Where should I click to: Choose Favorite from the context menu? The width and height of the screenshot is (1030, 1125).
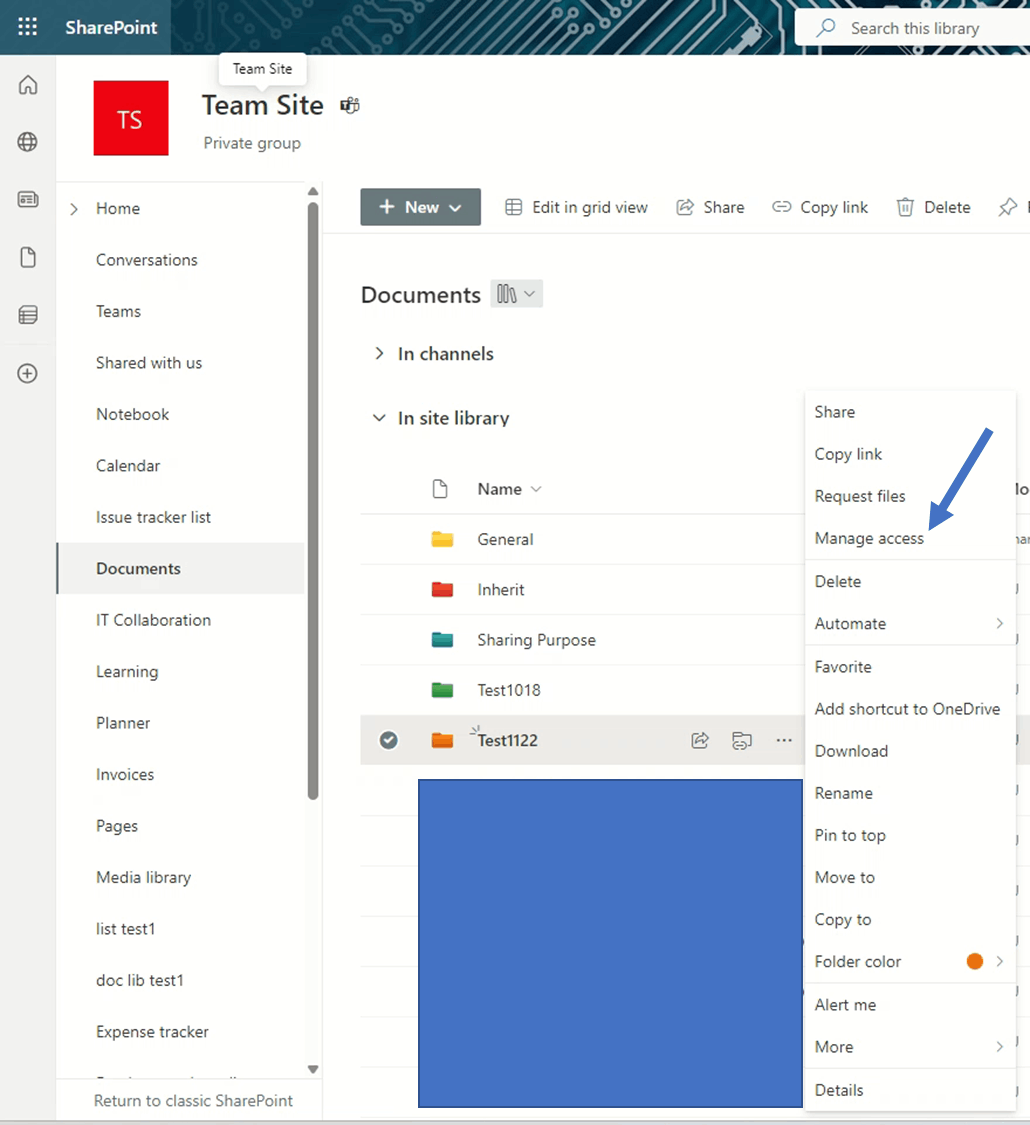click(910, 667)
